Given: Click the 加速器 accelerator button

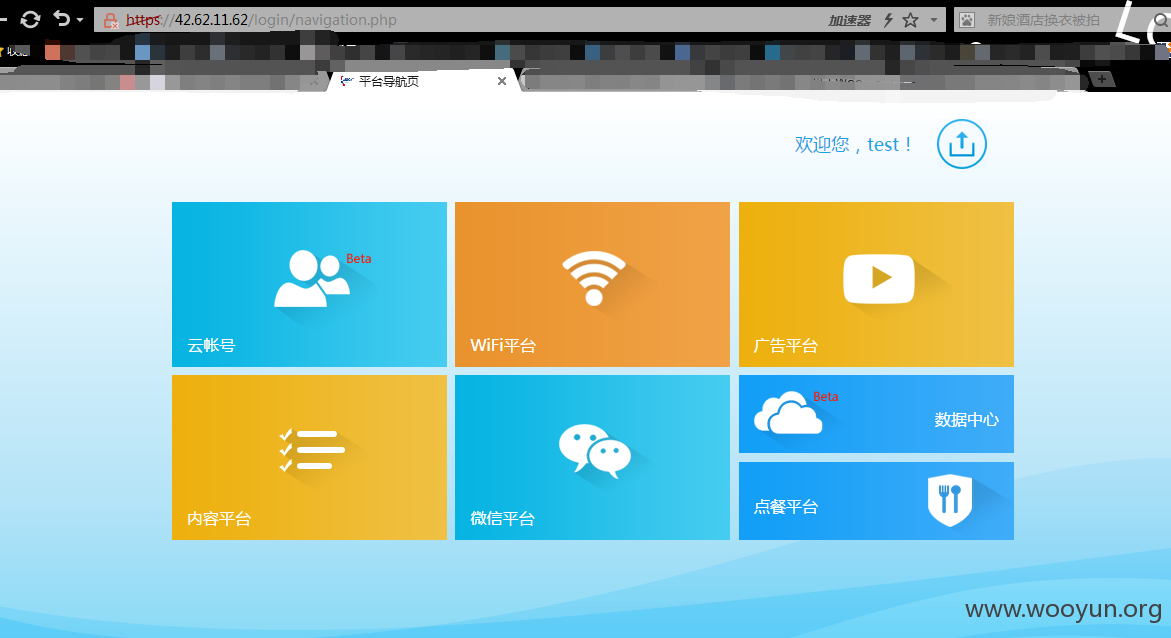Looking at the screenshot, I should pyautogui.click(x=849, y=21).
